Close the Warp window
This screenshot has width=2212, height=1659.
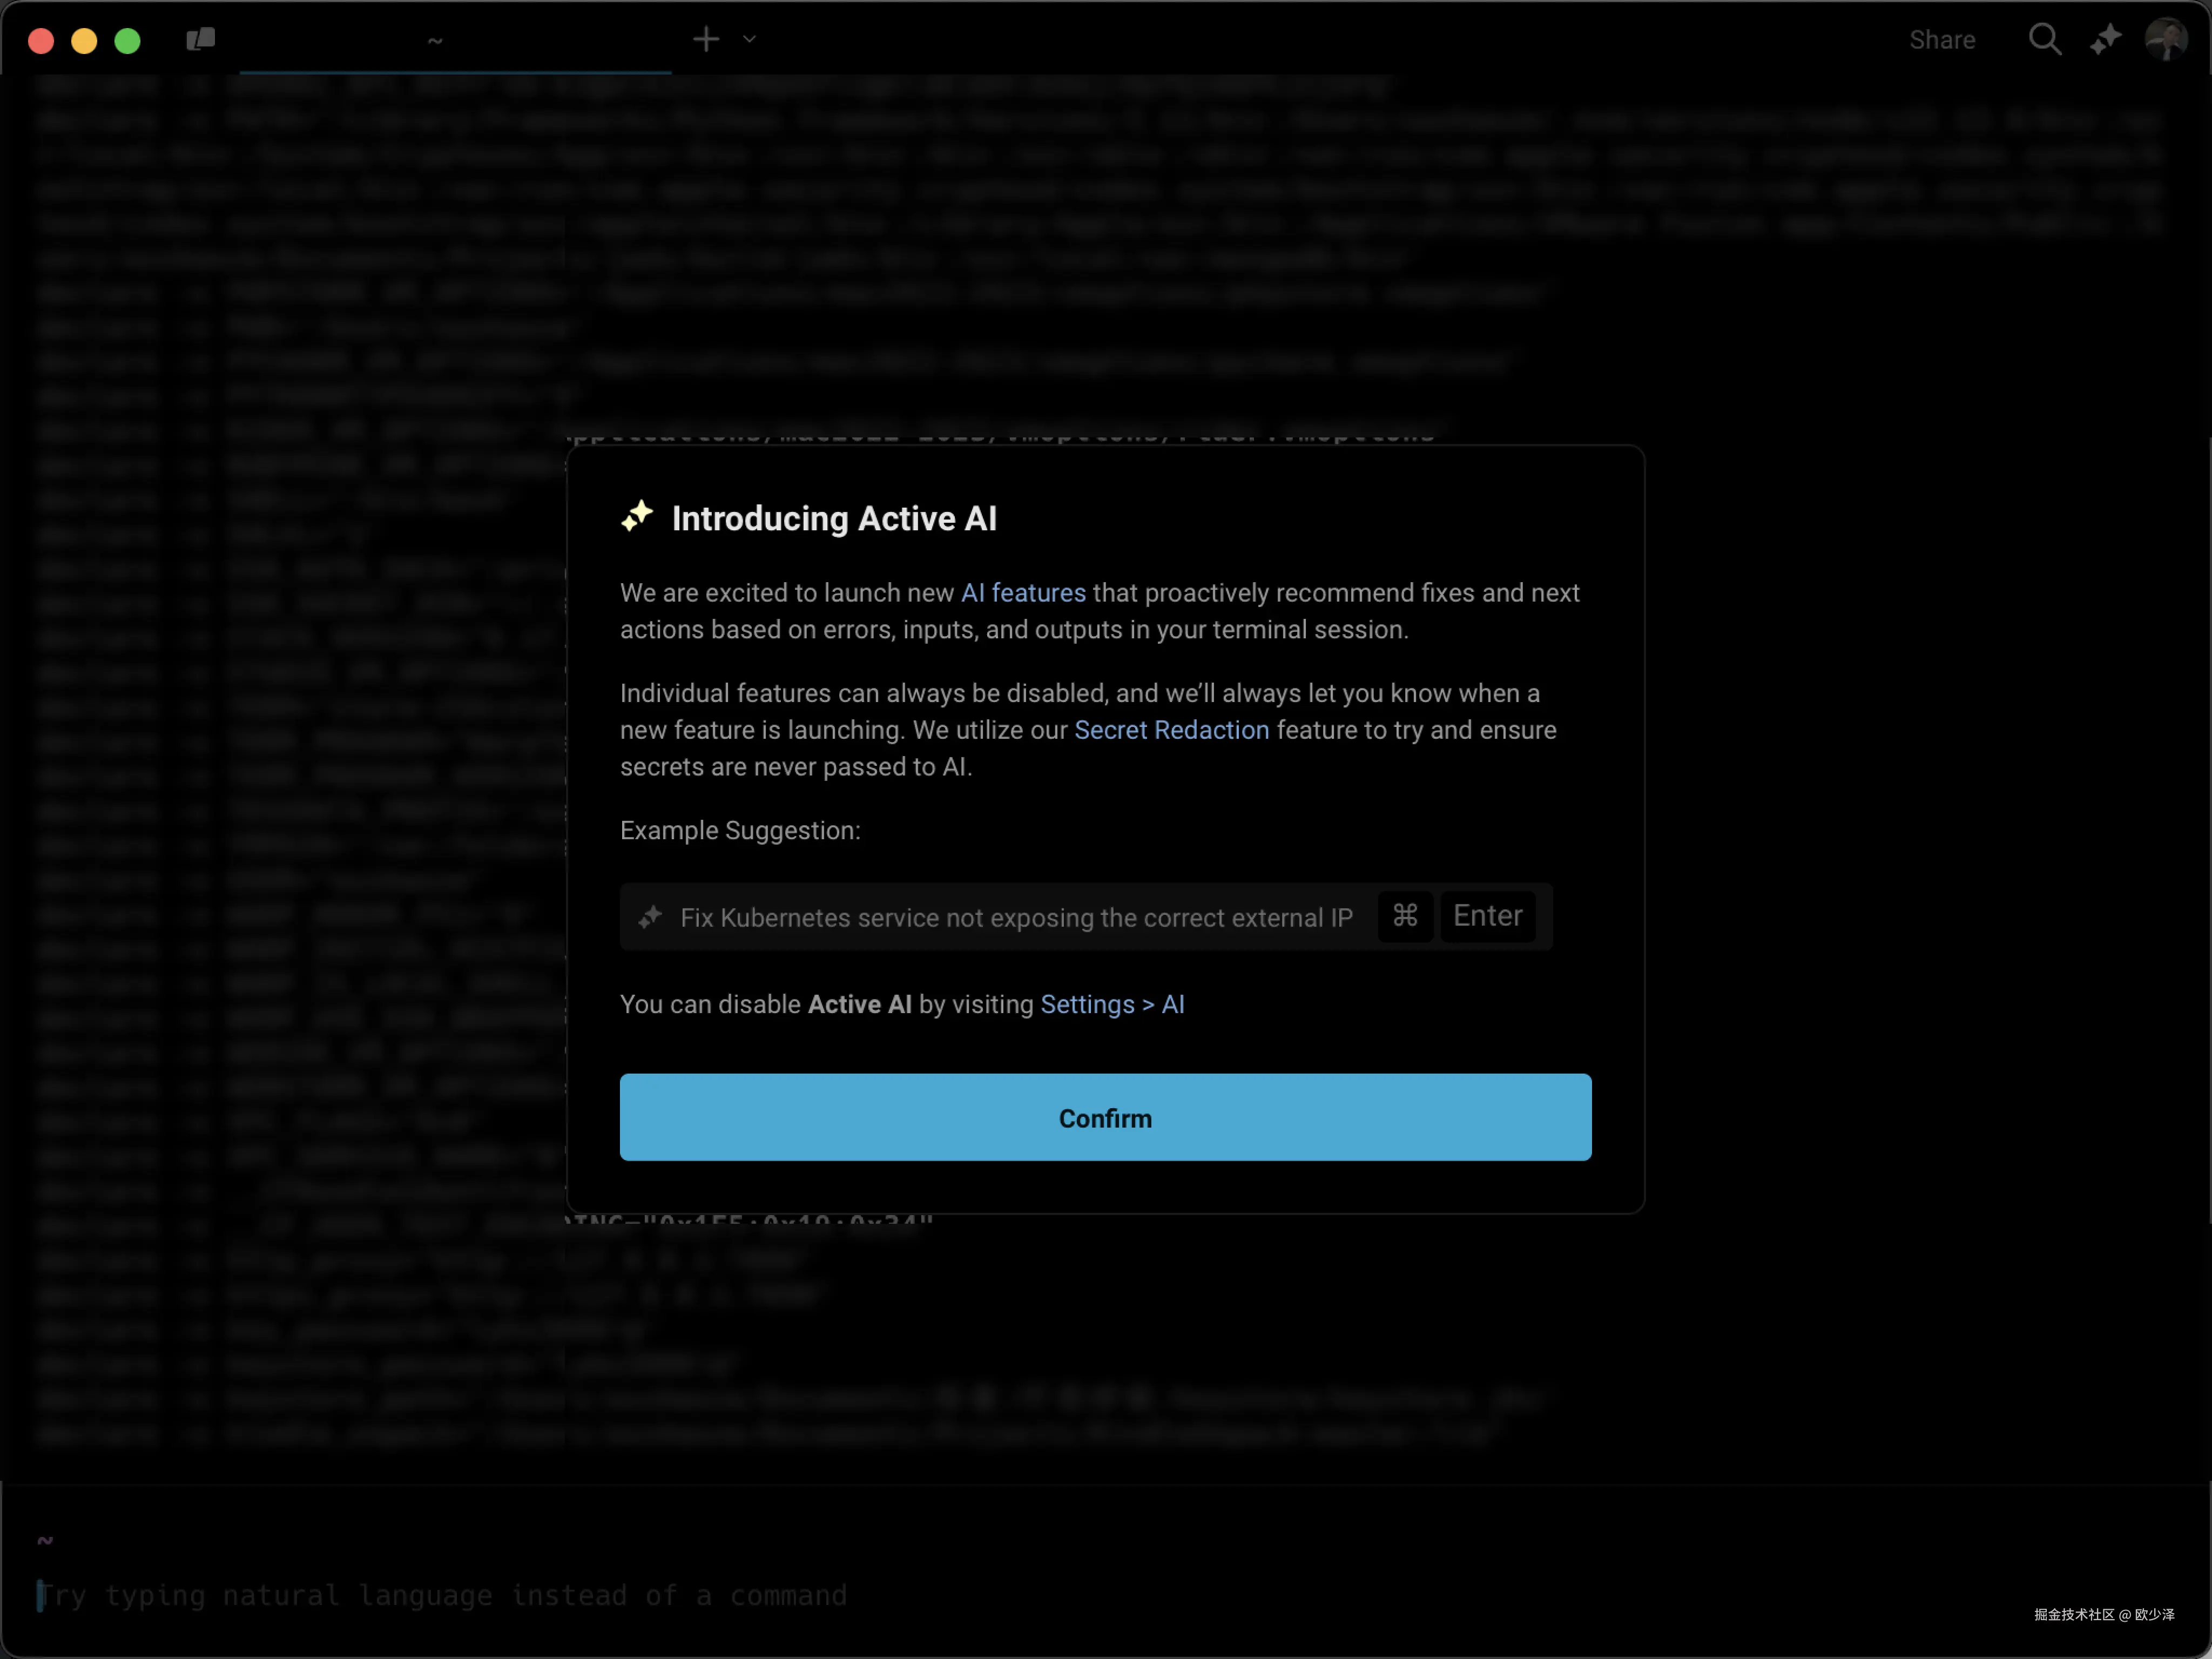pos(41,41)
